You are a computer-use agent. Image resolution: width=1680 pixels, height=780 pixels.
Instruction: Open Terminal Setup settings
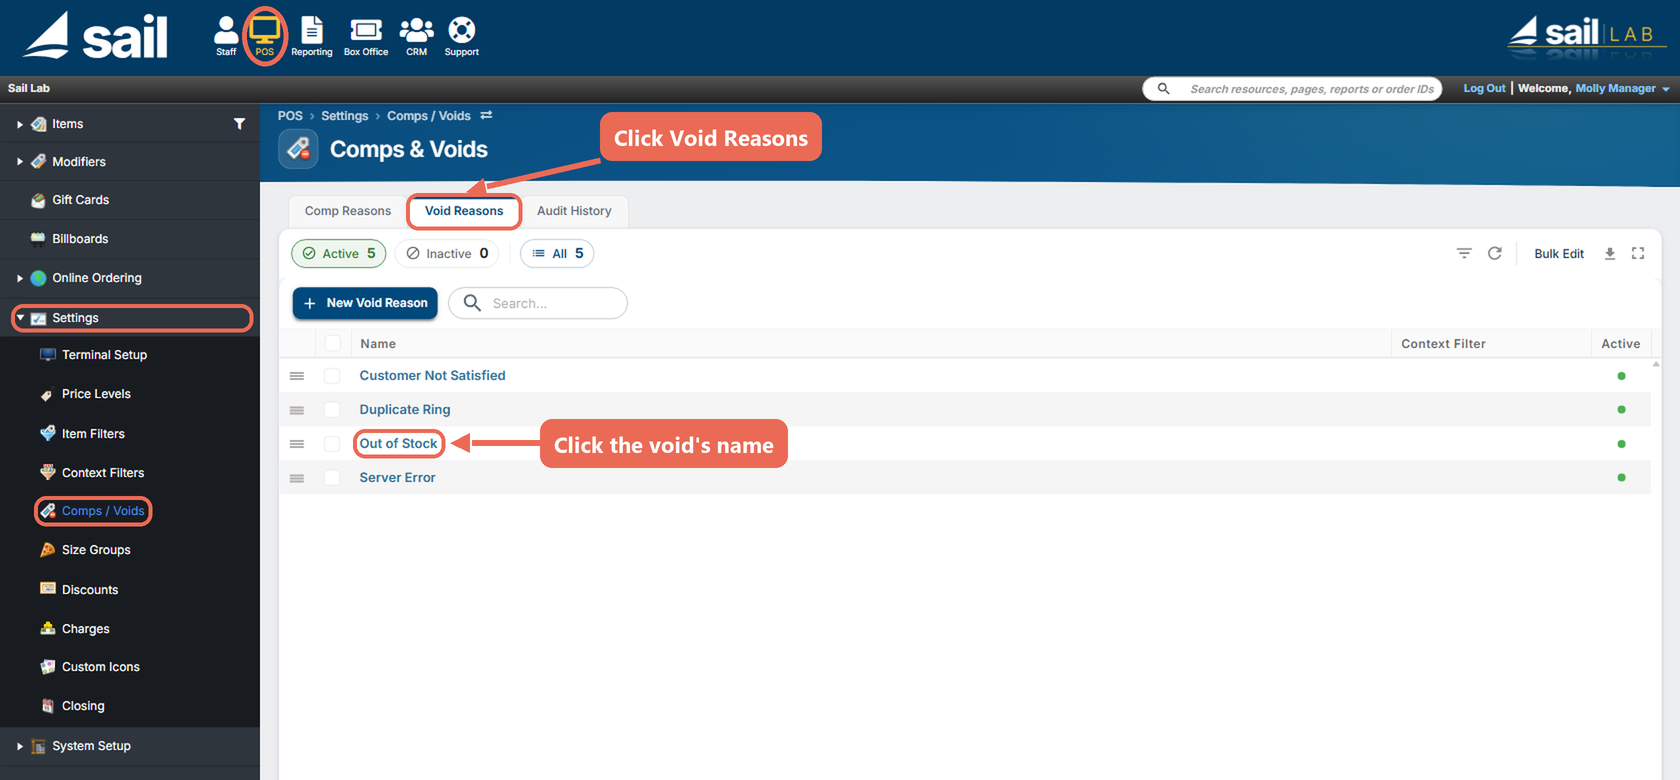point(104,355)
